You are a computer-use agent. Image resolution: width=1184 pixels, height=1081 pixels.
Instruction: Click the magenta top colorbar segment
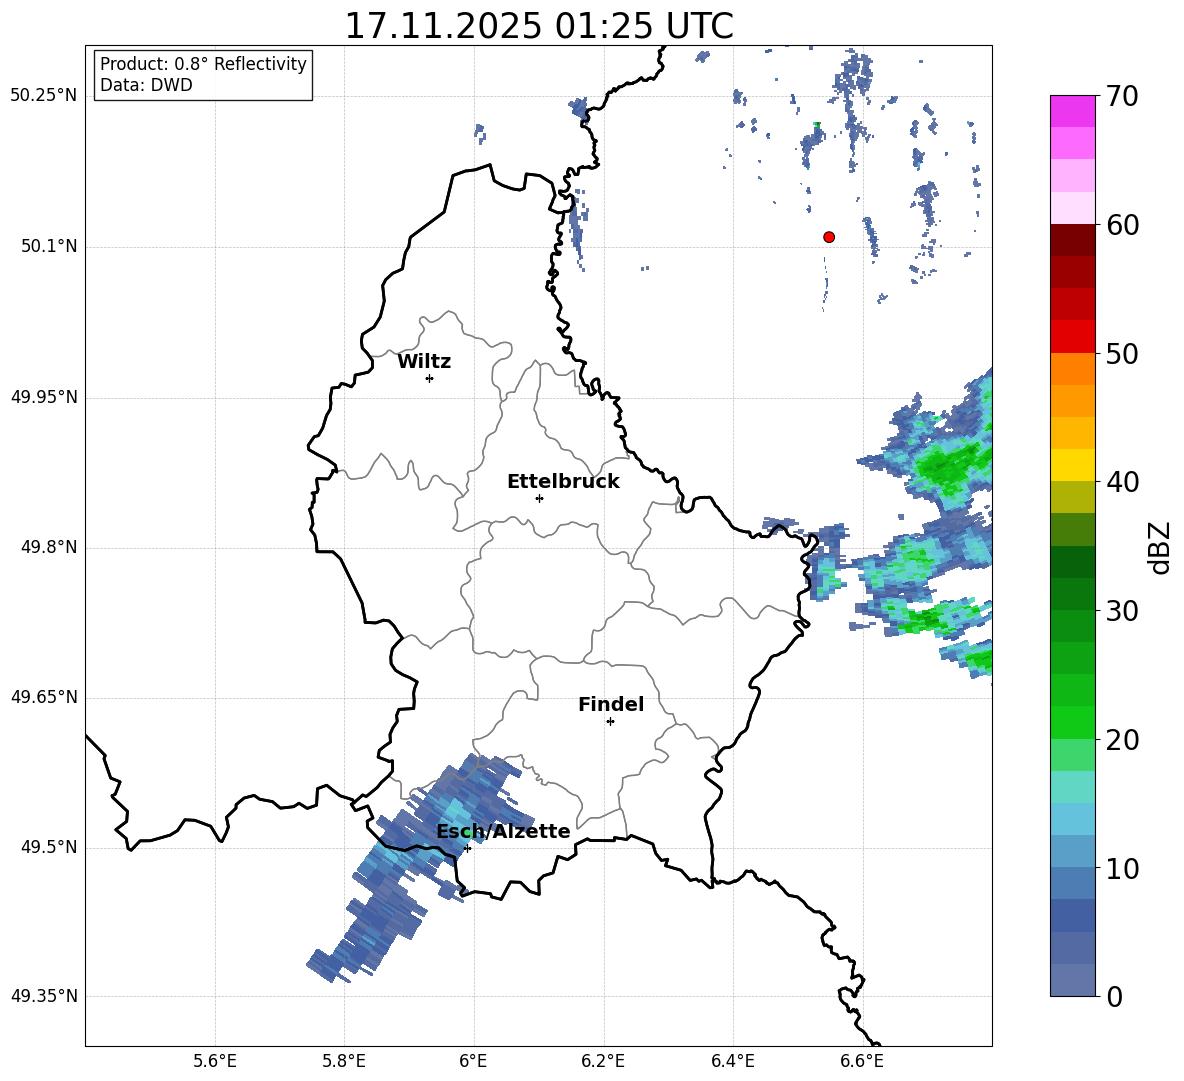[x=1072, y=111]
